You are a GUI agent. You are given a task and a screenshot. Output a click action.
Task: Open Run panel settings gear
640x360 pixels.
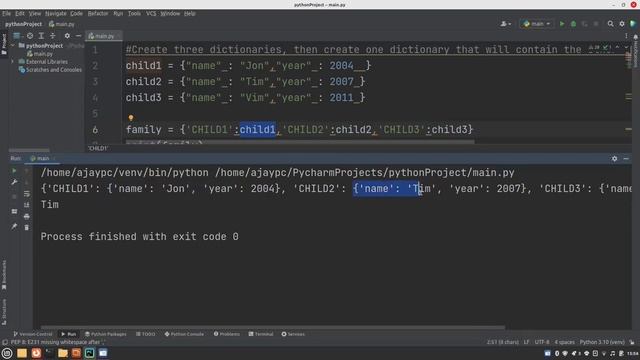pyautogui.click(x=614, y=158)
